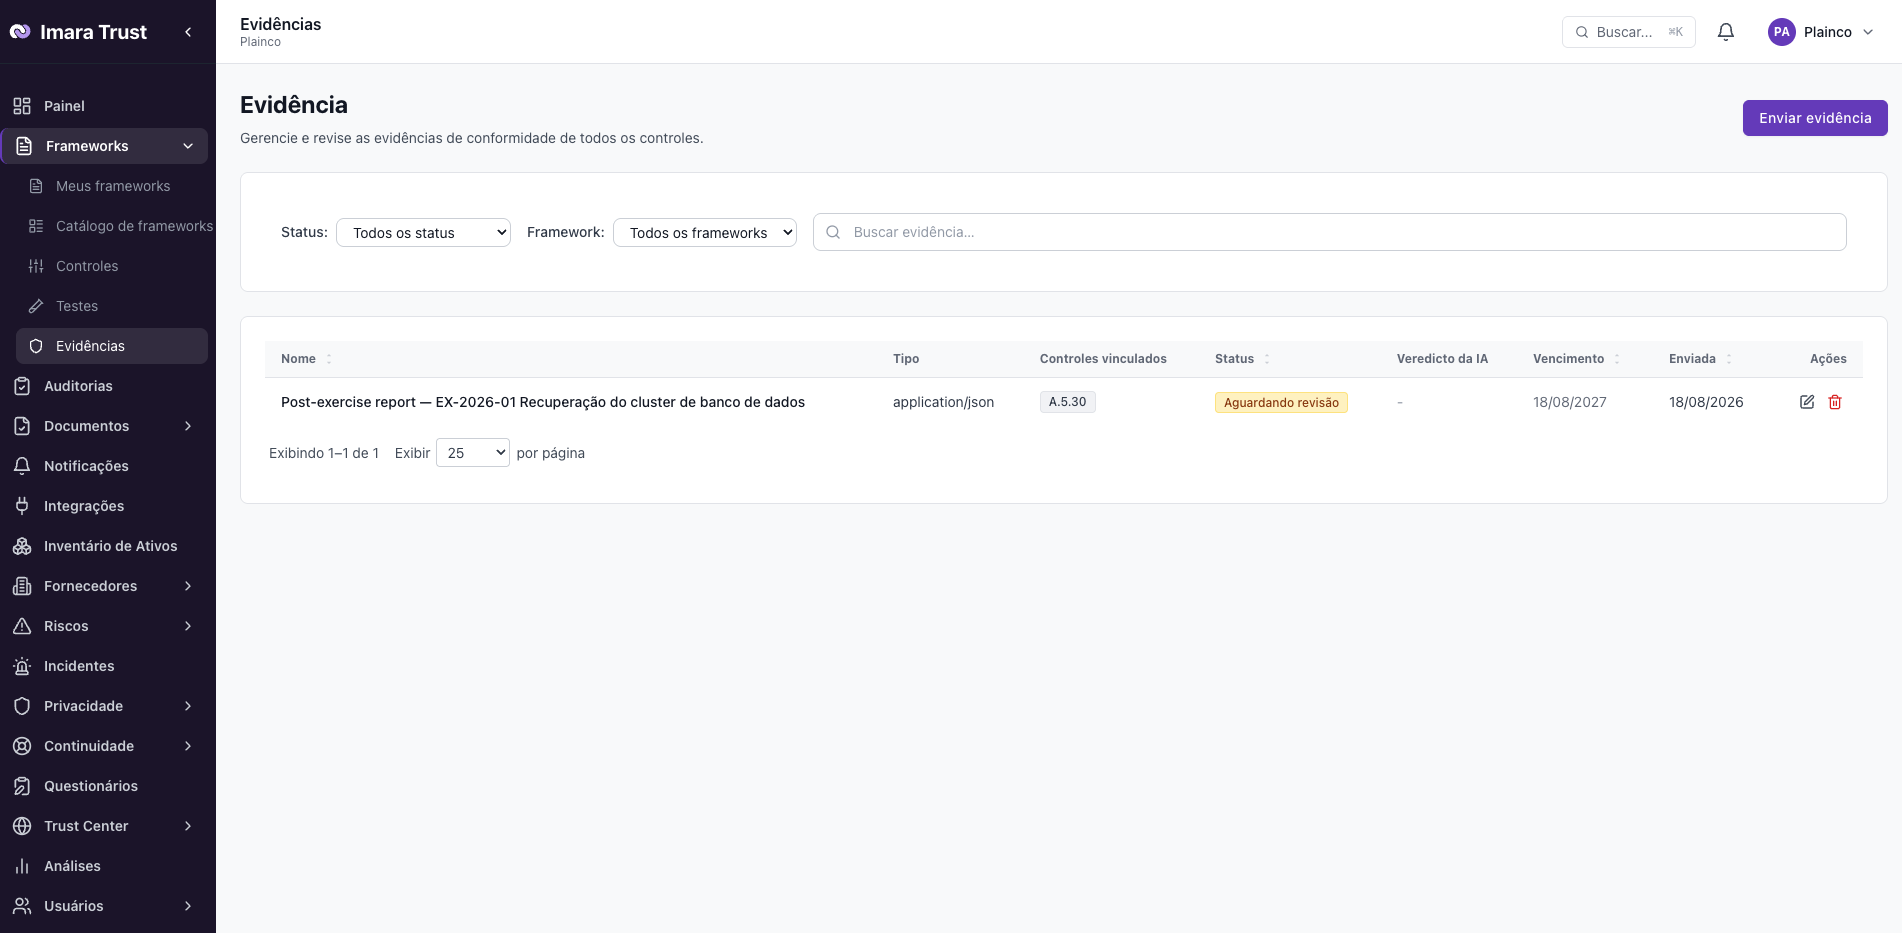Open the Status filter dropdown
Screen dimensions: 1902x933
pyautogui.click(x=423, y=232)
